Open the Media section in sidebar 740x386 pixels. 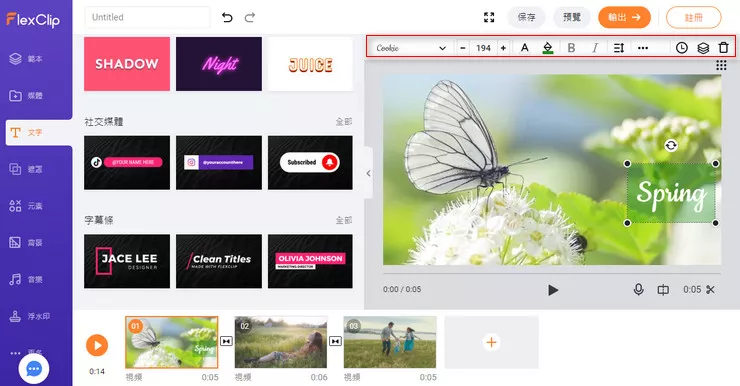[26, 96]
